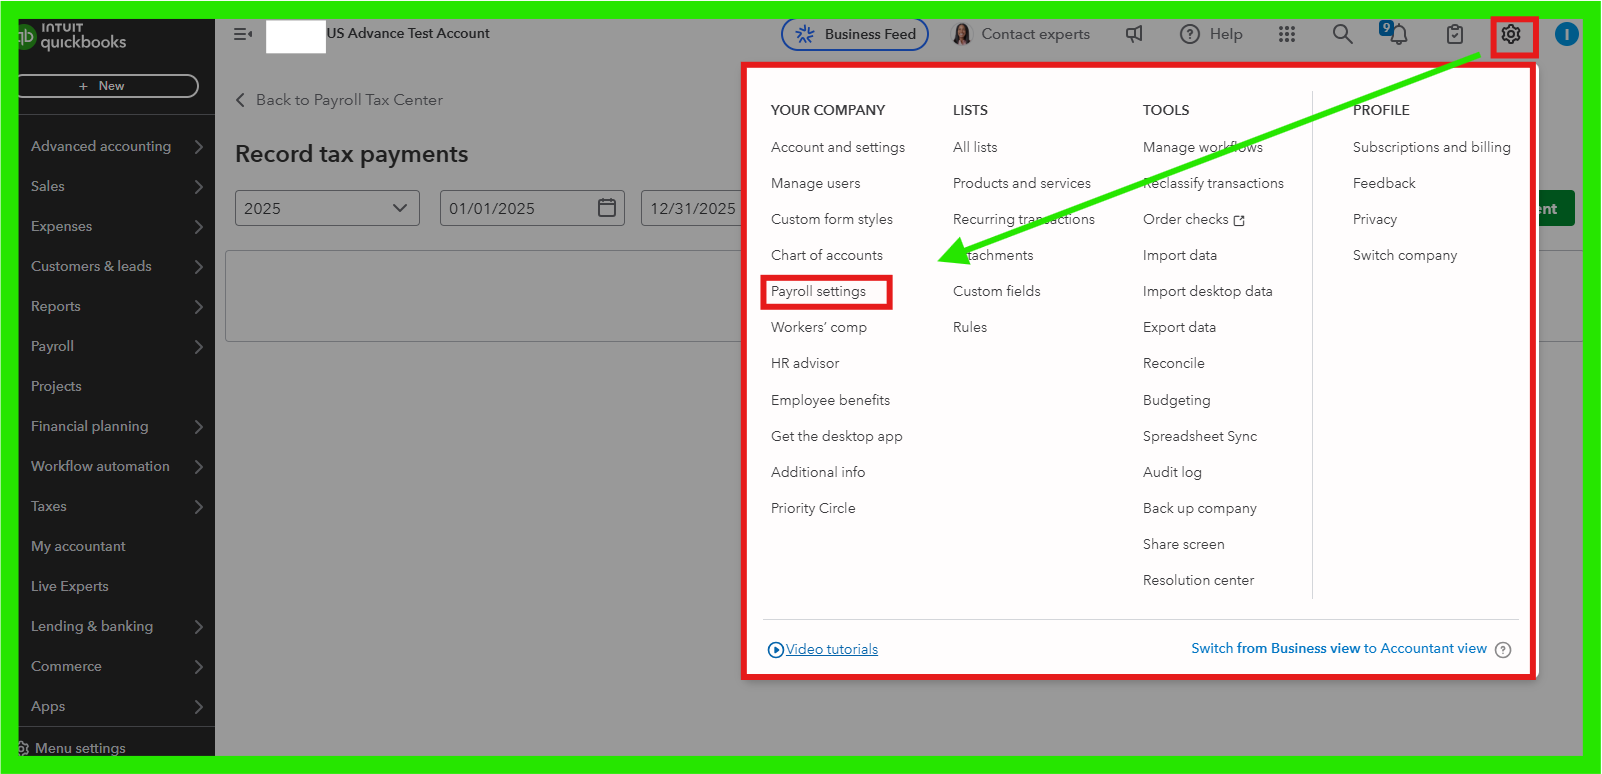Expand Expenses sidebar submenu
Viewport: 1602px width, 774px height.
[198, 226]
